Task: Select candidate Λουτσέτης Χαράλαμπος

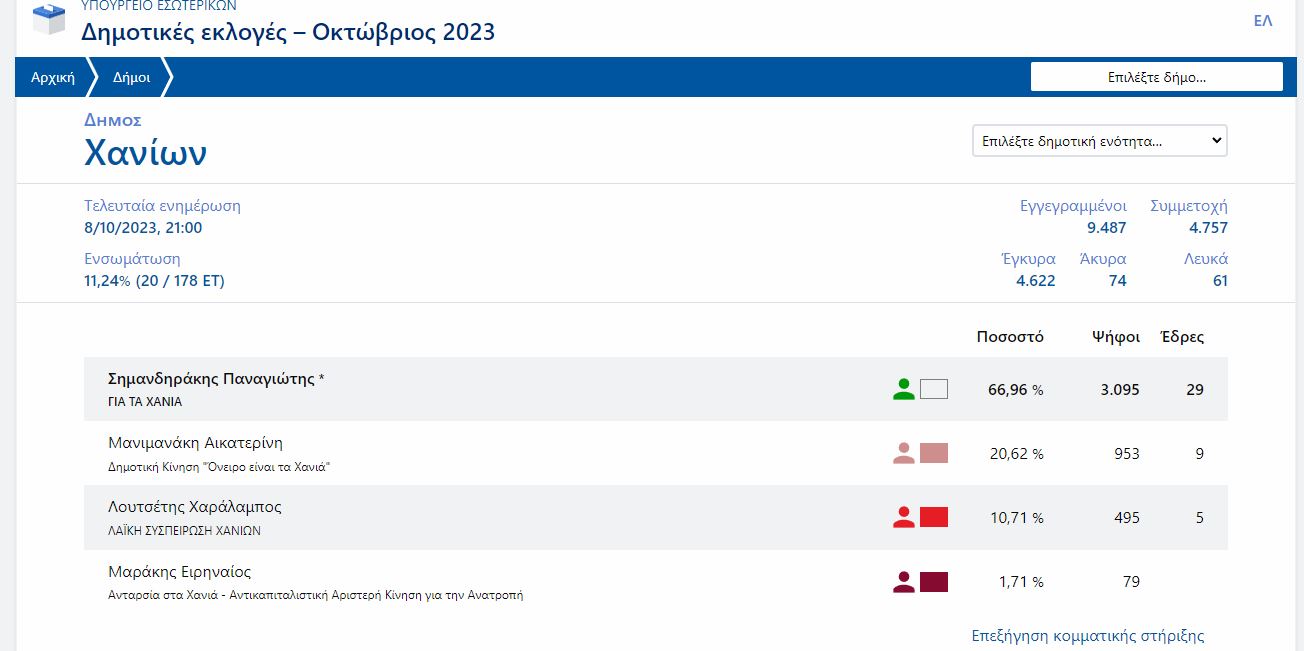Action: [194, 507]
